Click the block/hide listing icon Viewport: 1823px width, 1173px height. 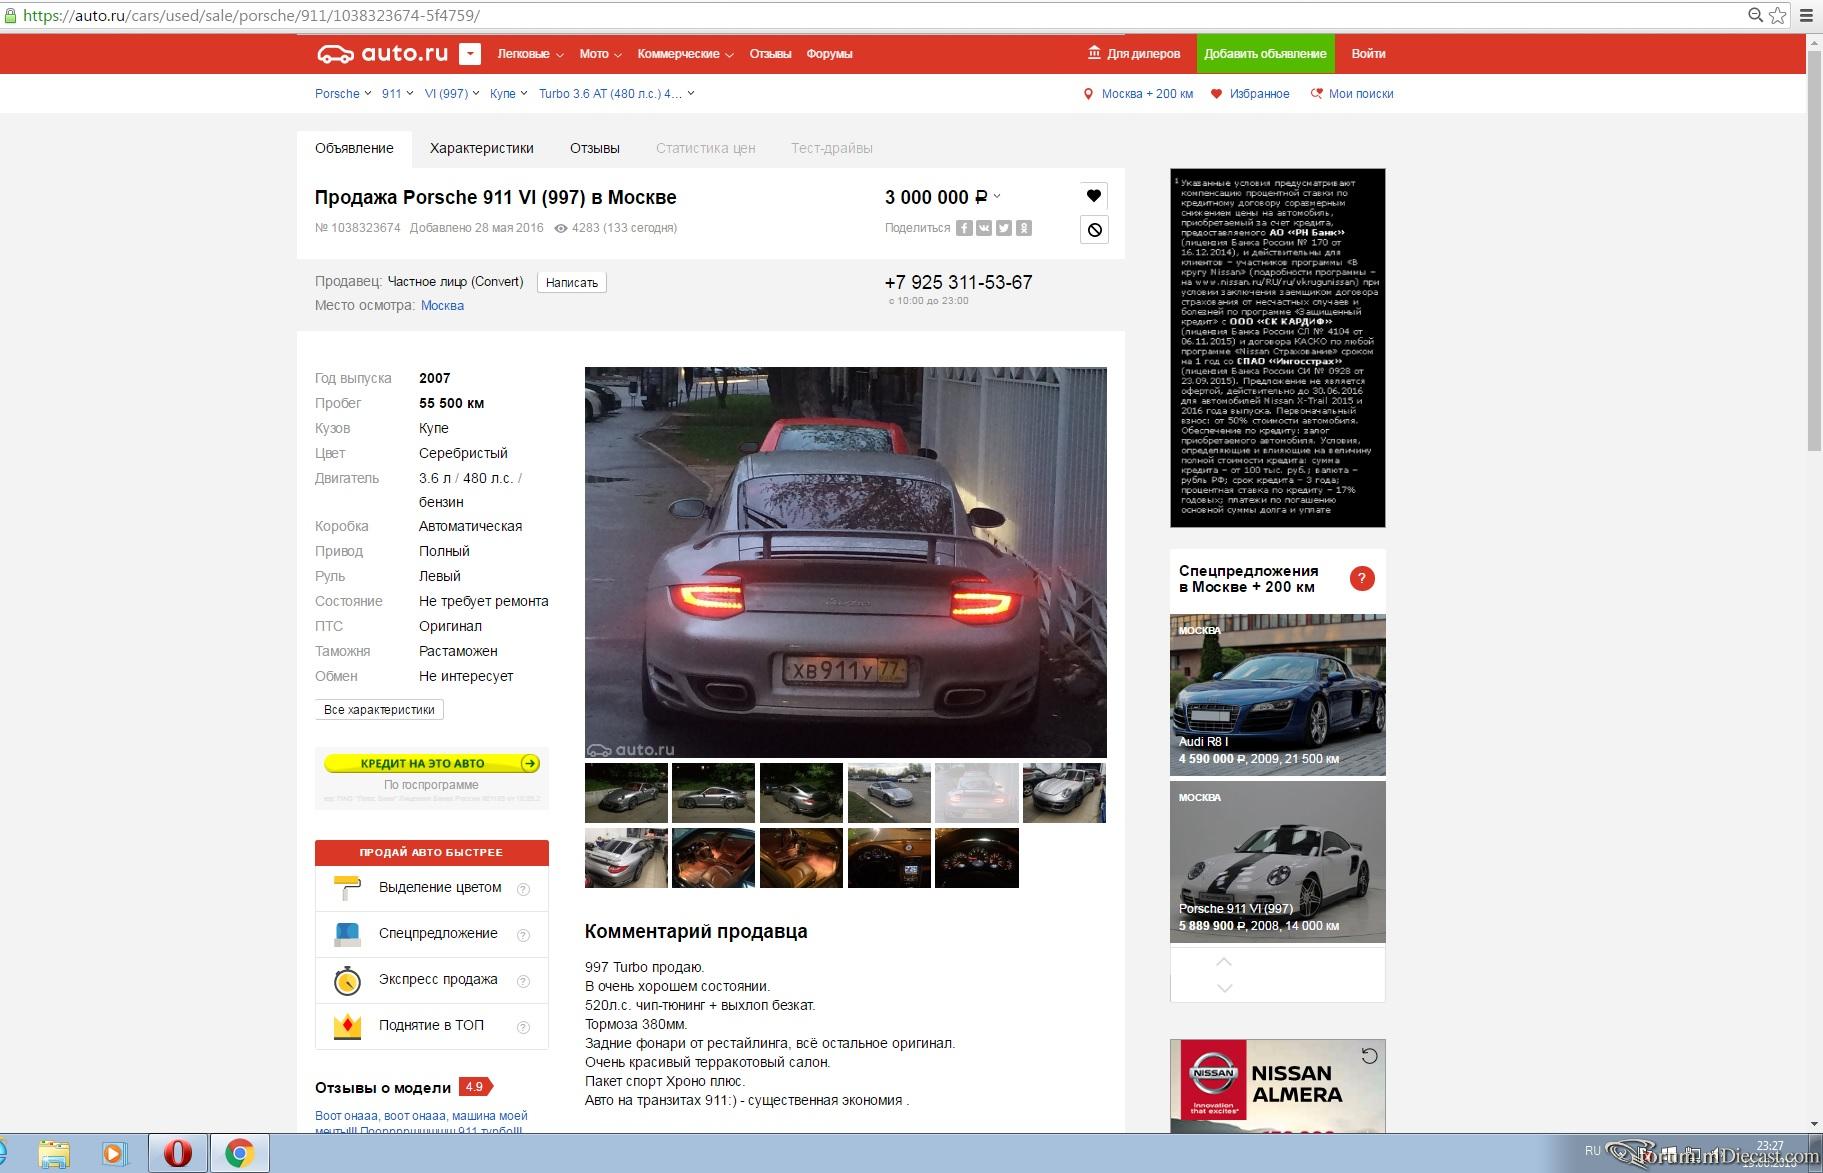coord(1094,230)
